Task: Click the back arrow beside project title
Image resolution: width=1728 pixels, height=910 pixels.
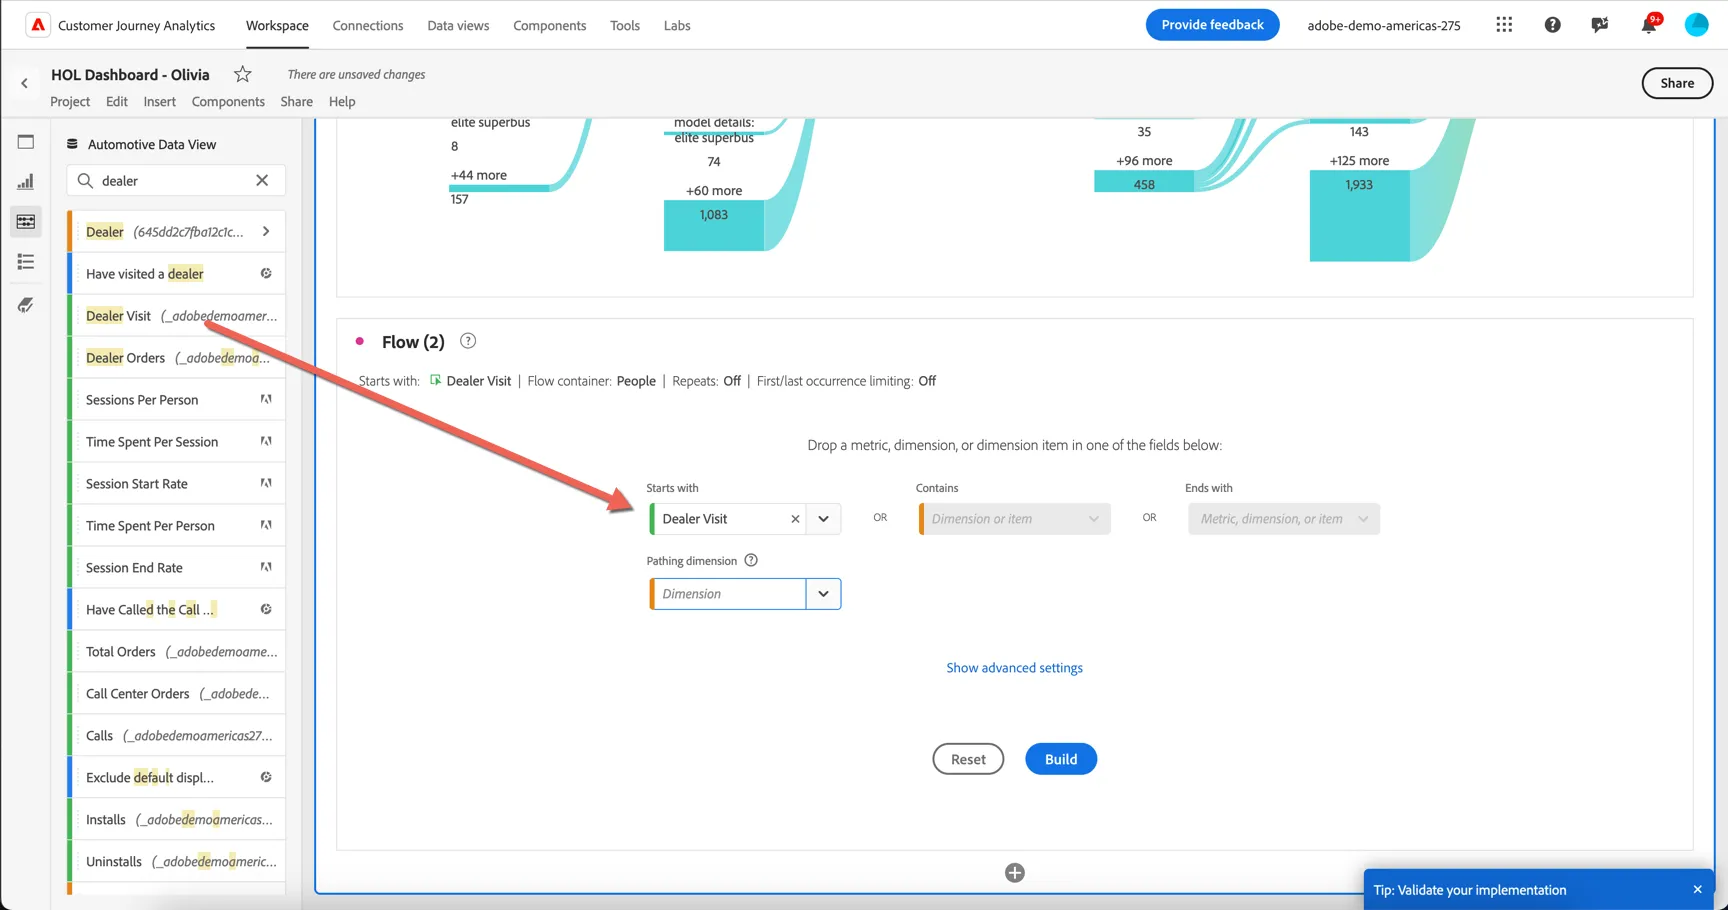Action: point(24,84)
